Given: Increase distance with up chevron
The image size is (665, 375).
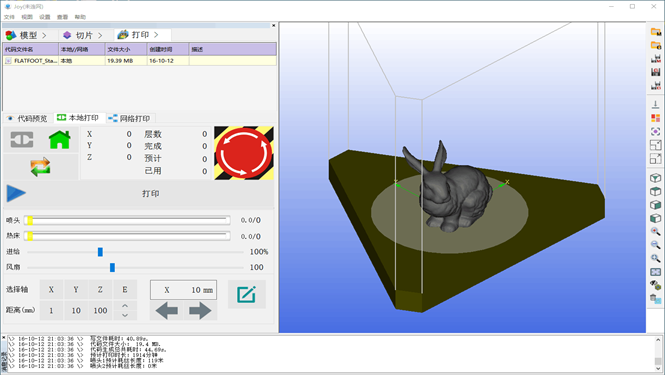Looking at the screenshot, I should (125, 306).
